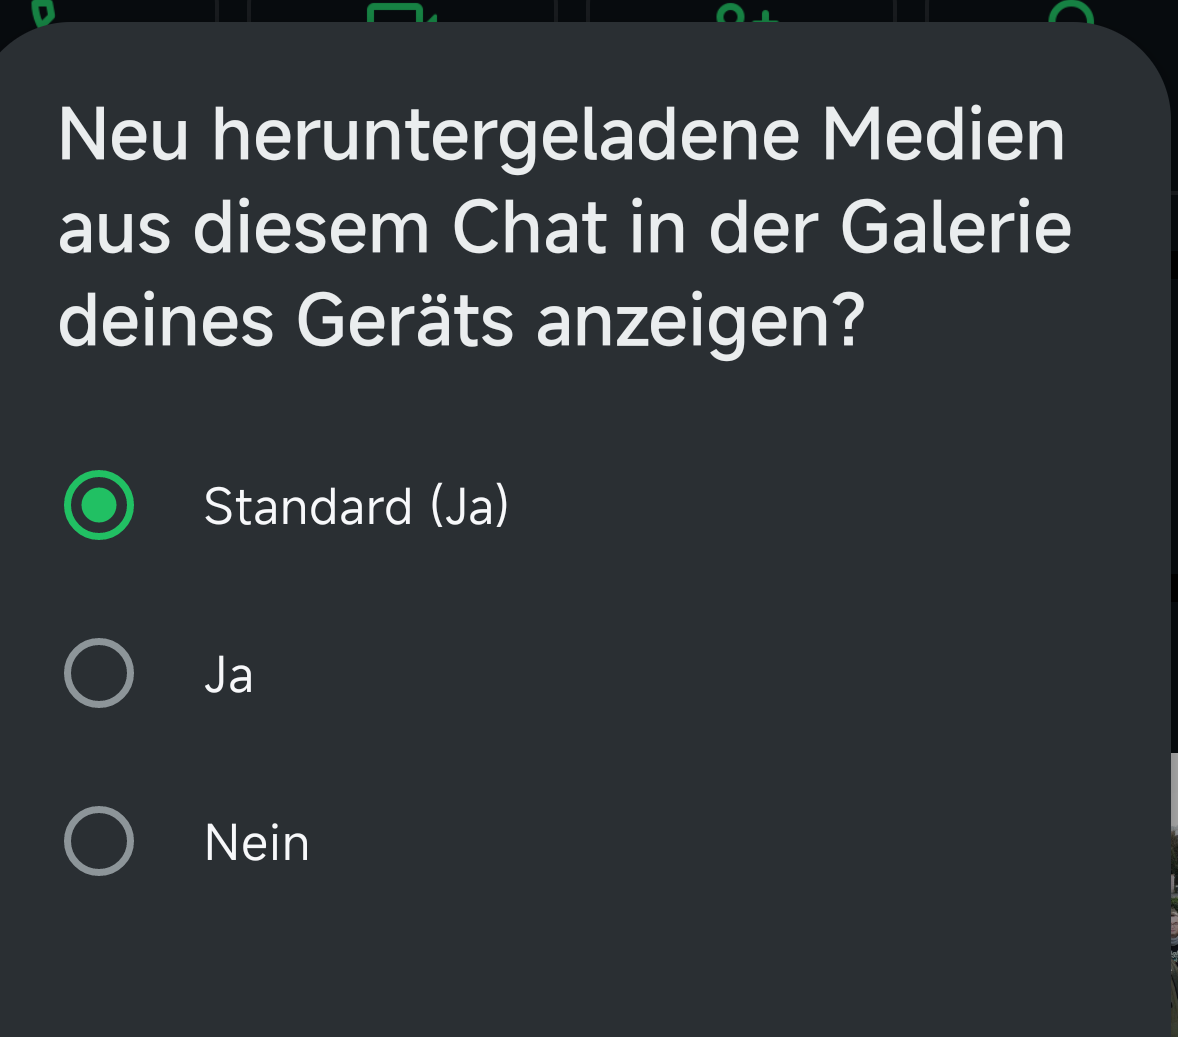Tap the 'Ja' option label text
Screen dimensions: 1178x1037
coord(228,674)
